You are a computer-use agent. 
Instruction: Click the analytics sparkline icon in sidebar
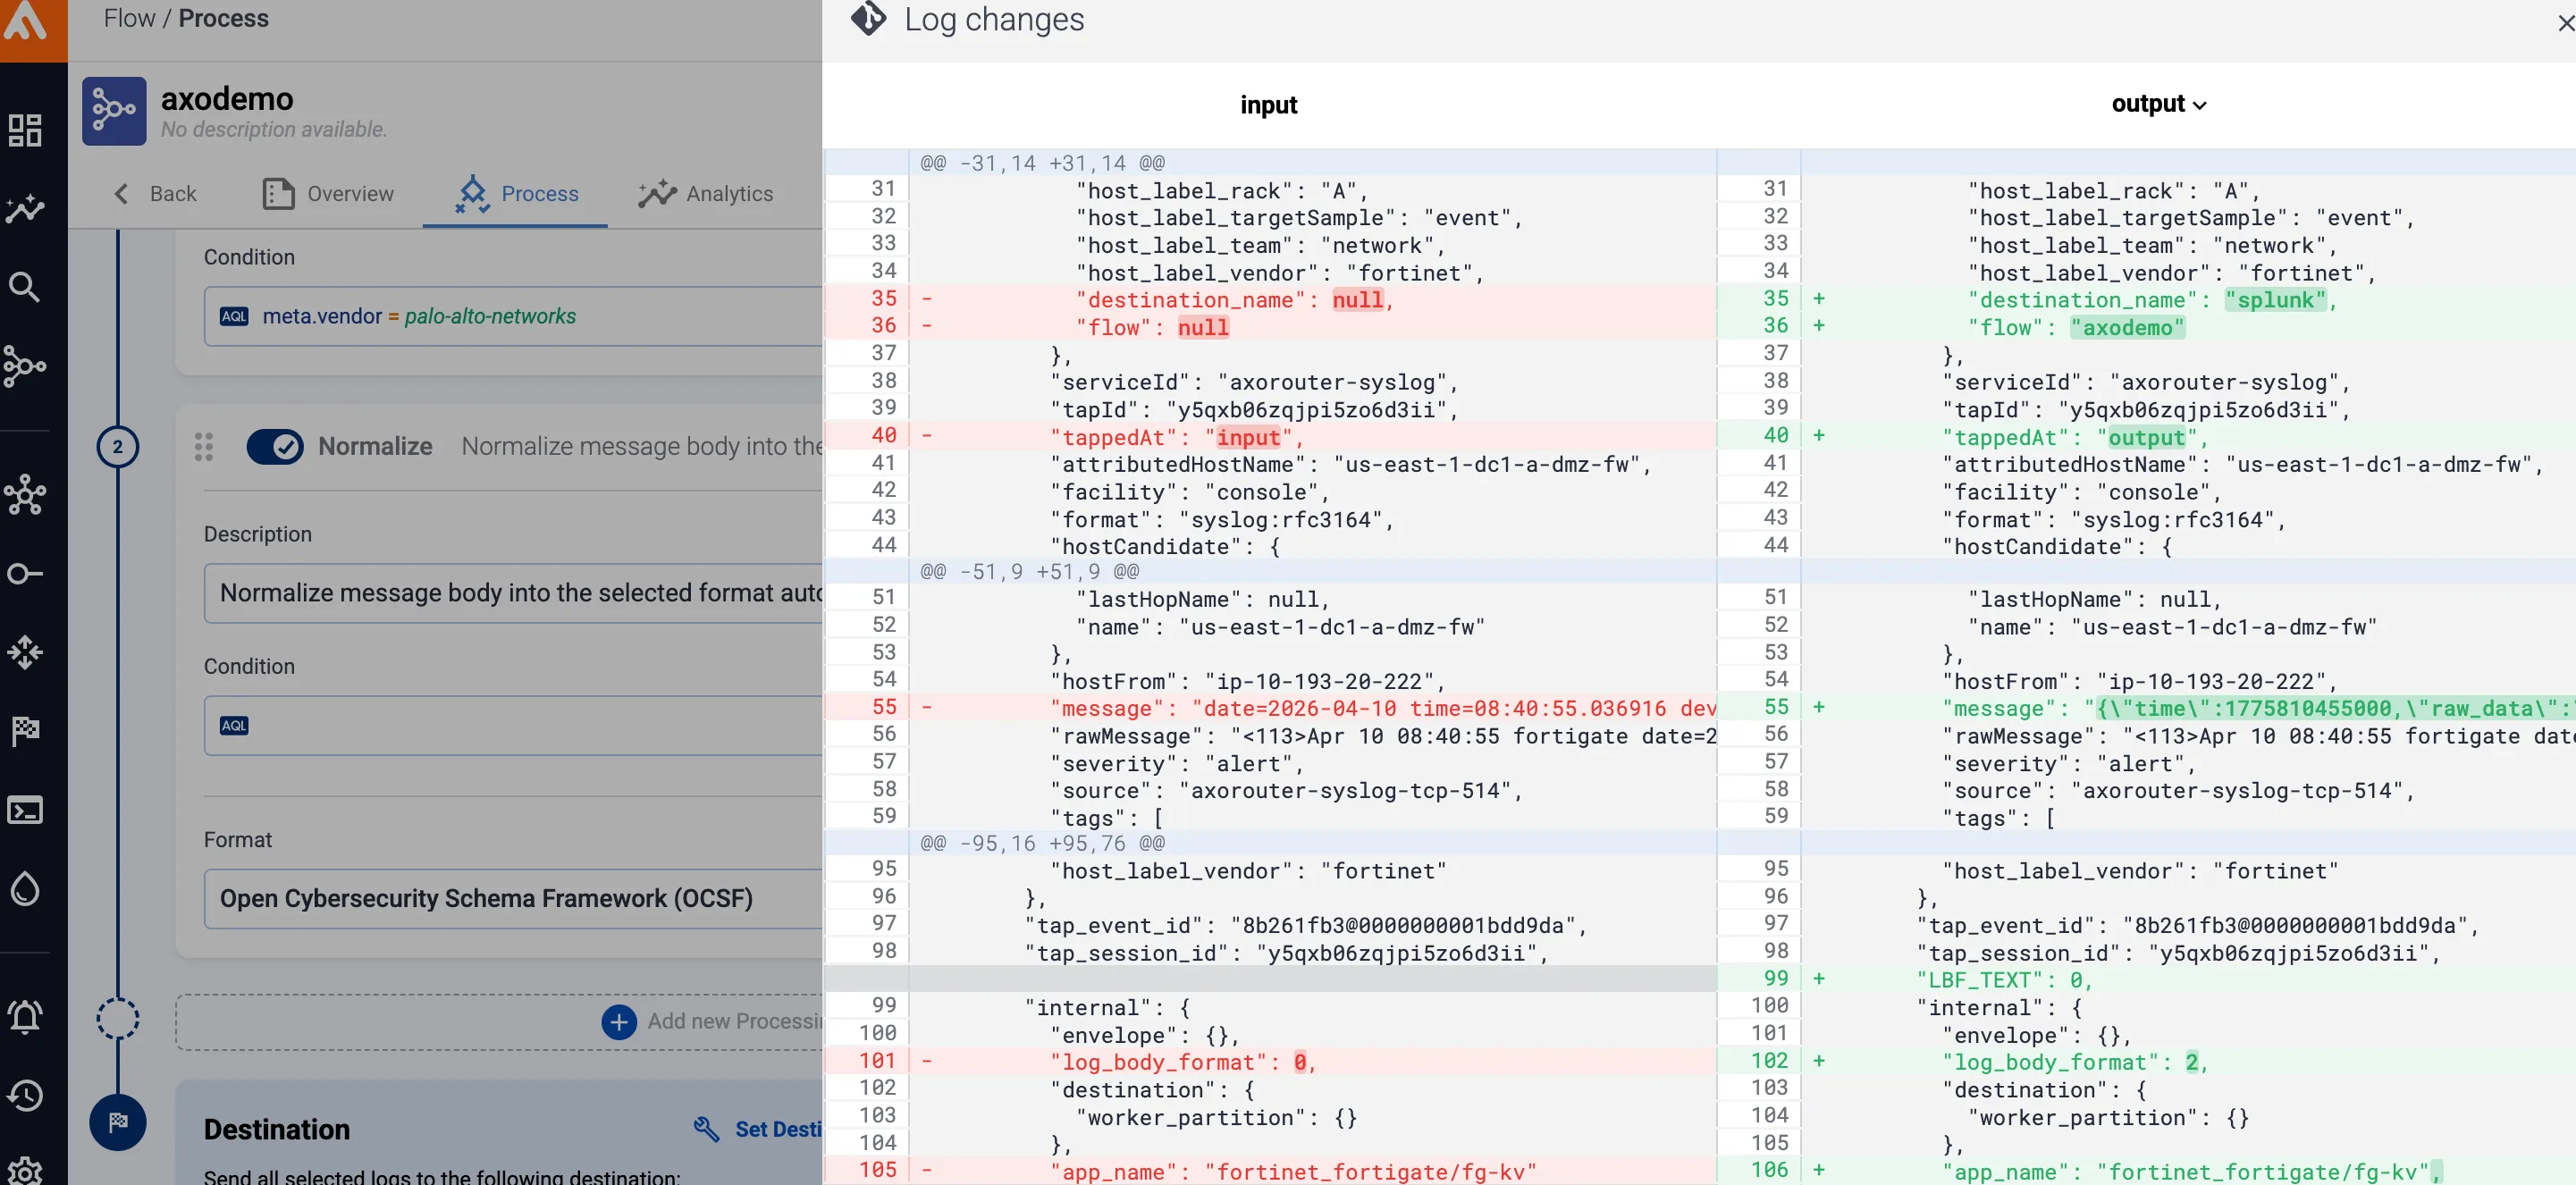click(x=25, y=208)
